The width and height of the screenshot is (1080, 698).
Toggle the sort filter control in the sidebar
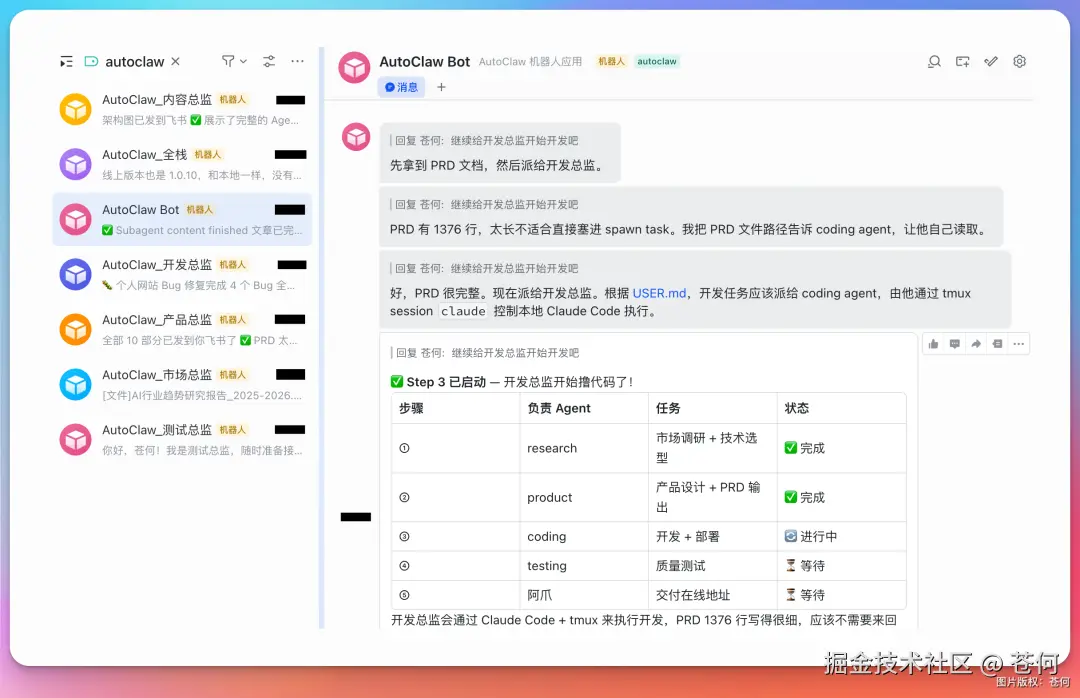coord(268,61)
